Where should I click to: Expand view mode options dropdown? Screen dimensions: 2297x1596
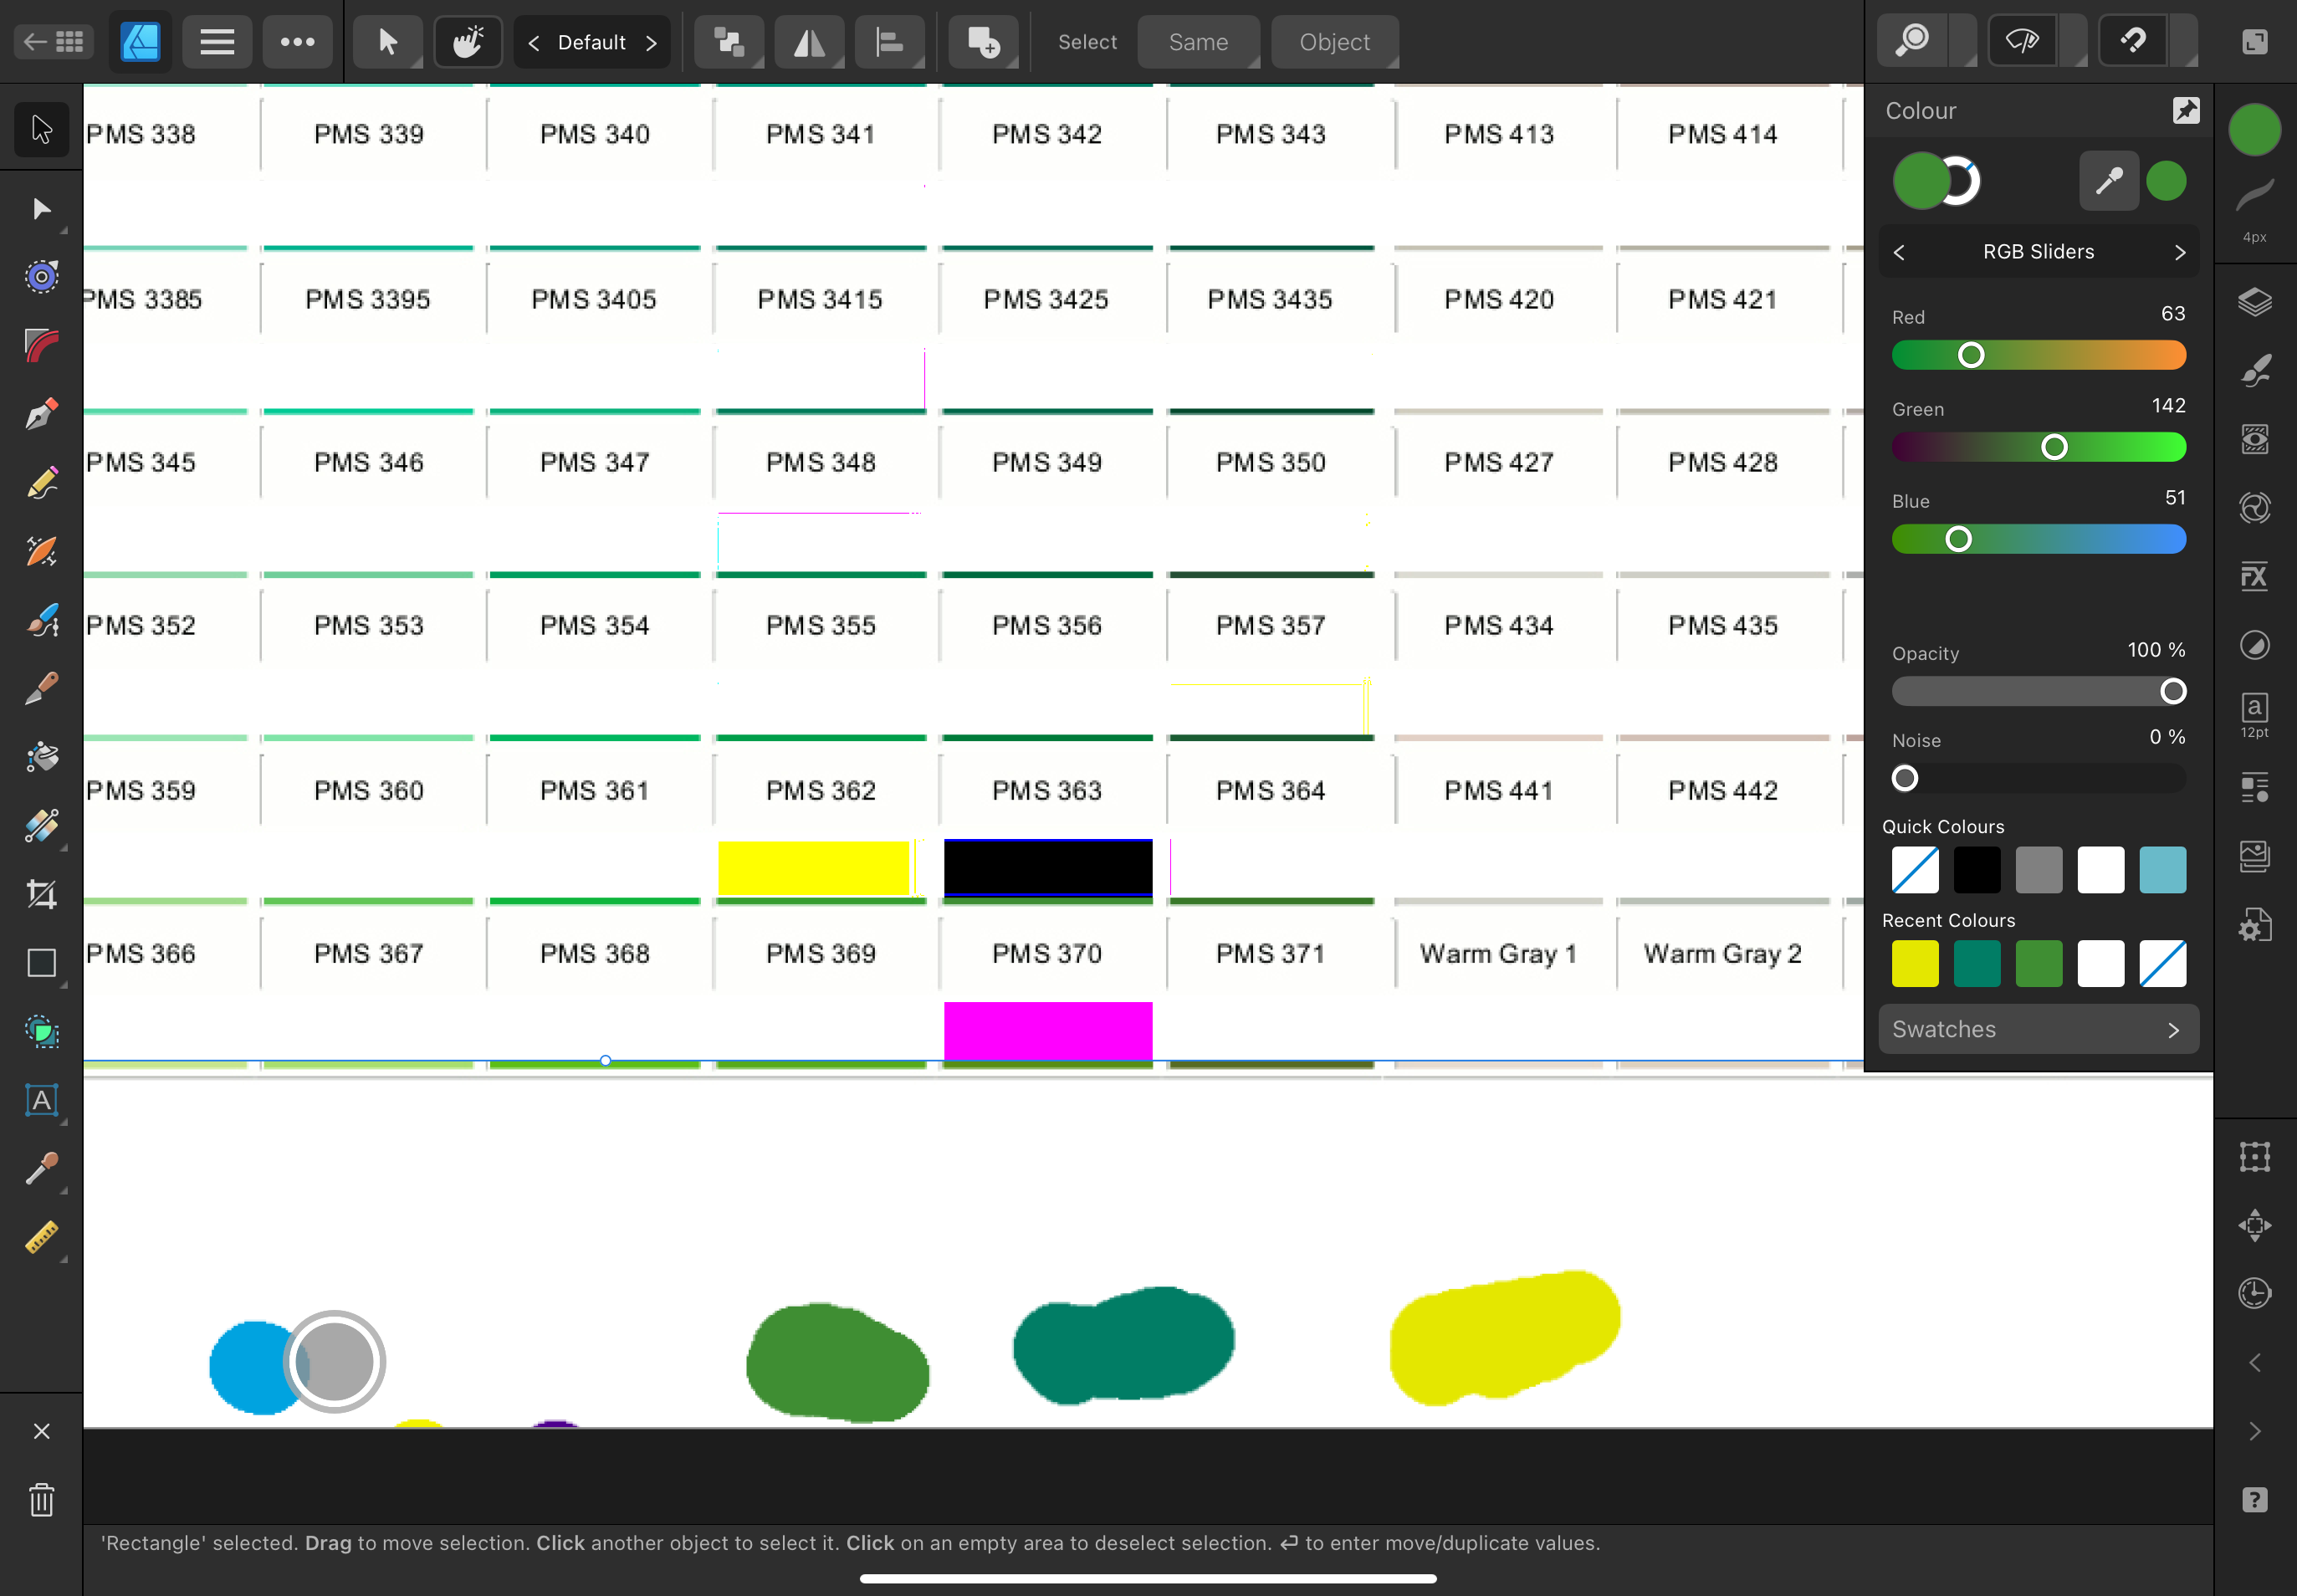tap(2073, 41)
